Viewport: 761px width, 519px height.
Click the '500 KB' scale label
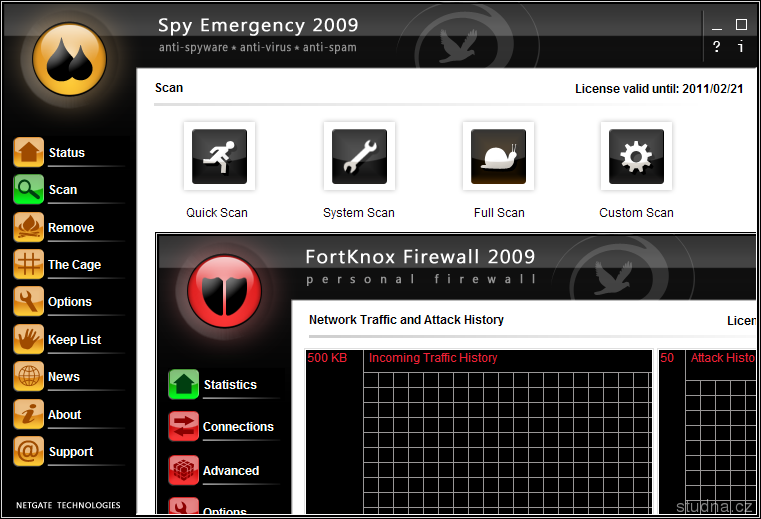[x=327, y=358]
